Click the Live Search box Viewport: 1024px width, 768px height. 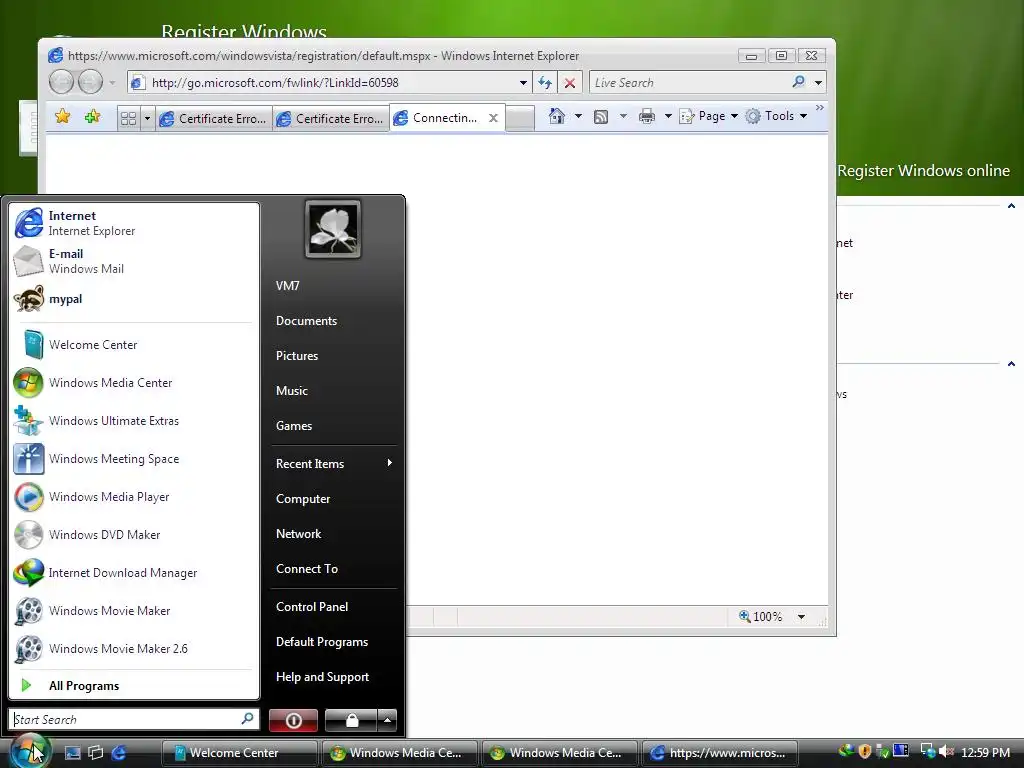[x=689, y=83]
